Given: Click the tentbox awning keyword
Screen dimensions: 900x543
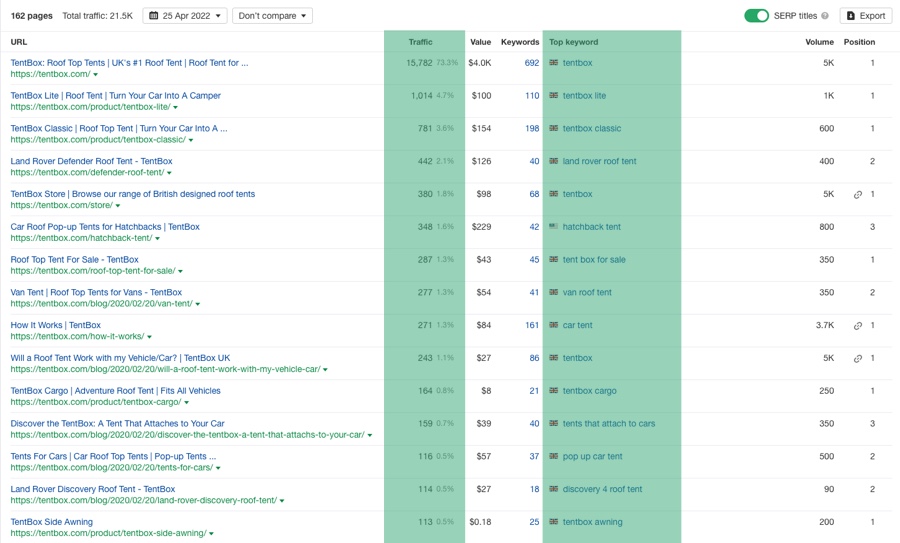Looking at the screenshot, I should [x=592, y=521].
